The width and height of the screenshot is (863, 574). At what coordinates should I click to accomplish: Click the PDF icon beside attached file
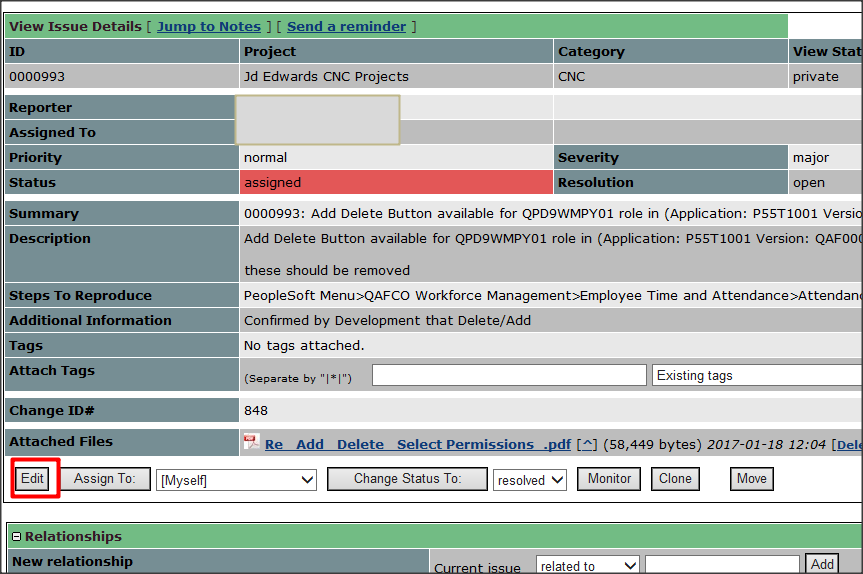(x=251, y=443)
